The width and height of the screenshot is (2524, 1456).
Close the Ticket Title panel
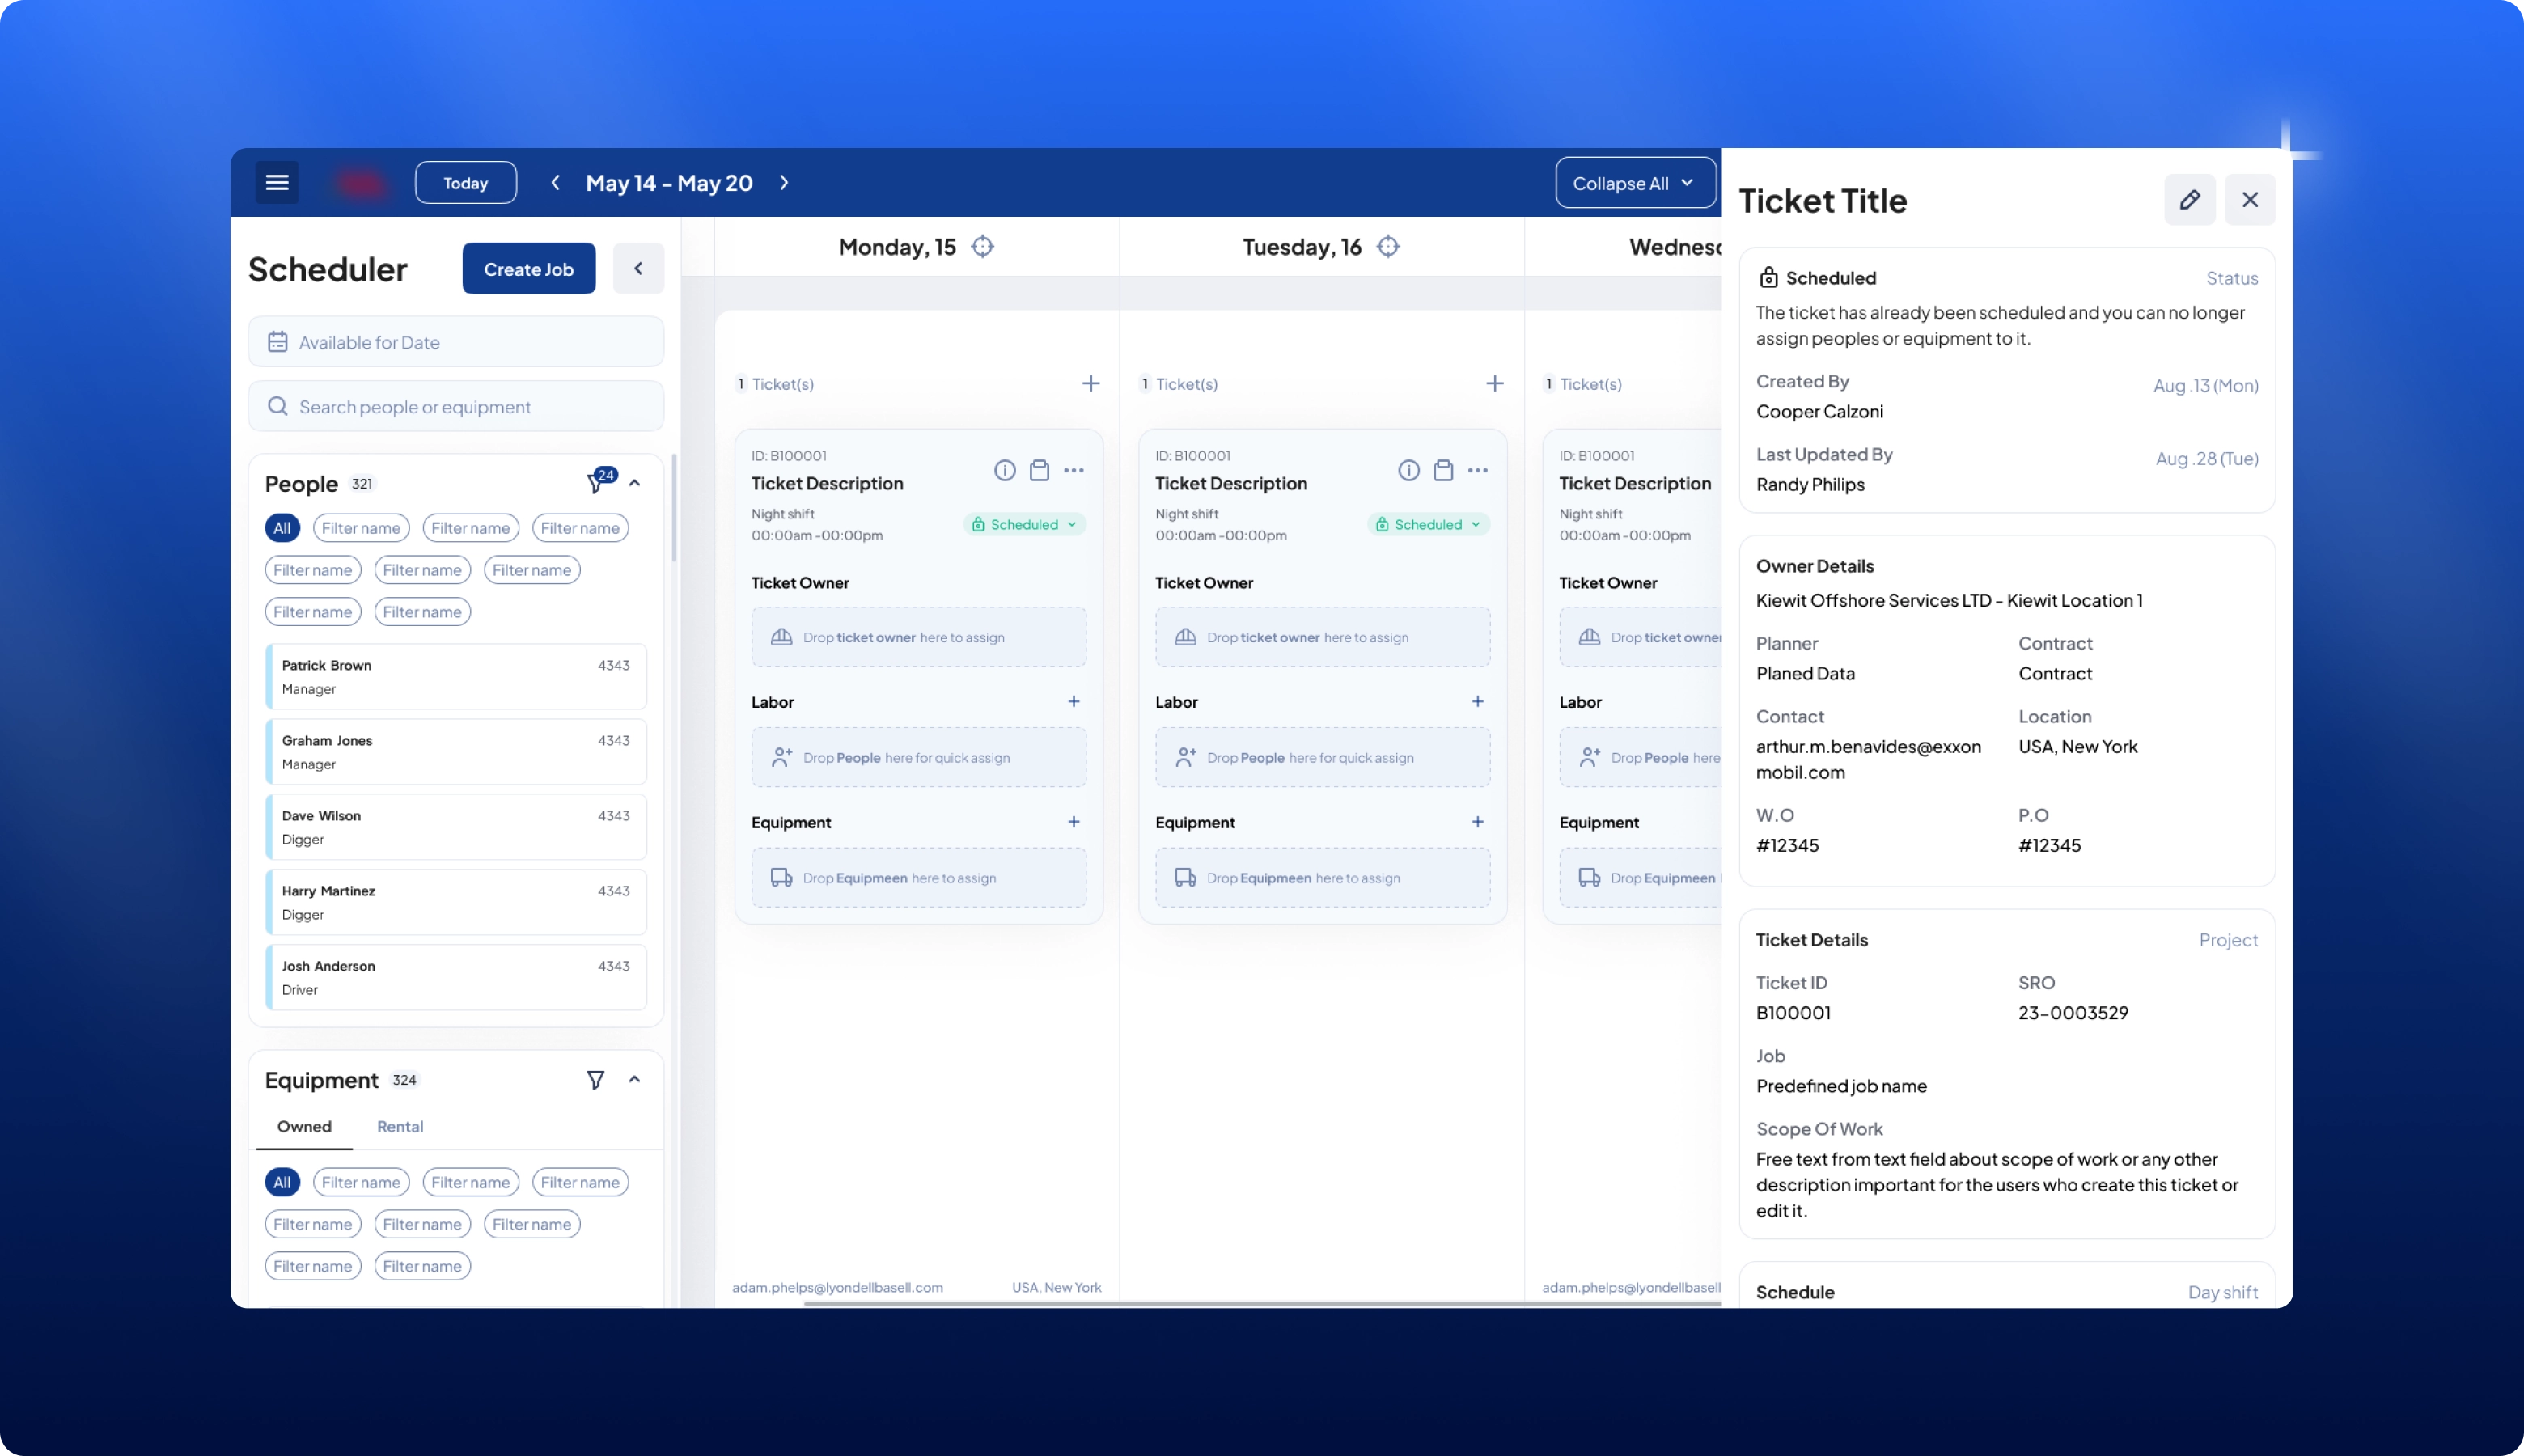point(2250,200)
